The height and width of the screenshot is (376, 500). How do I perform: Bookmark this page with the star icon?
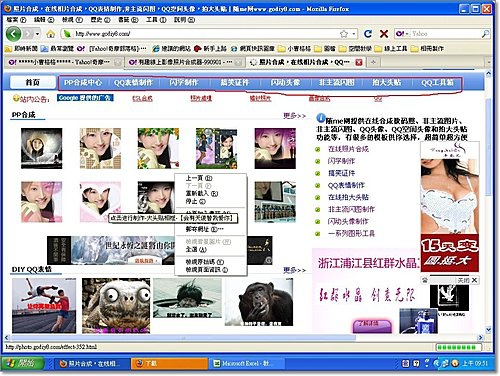tap(344, 34)
